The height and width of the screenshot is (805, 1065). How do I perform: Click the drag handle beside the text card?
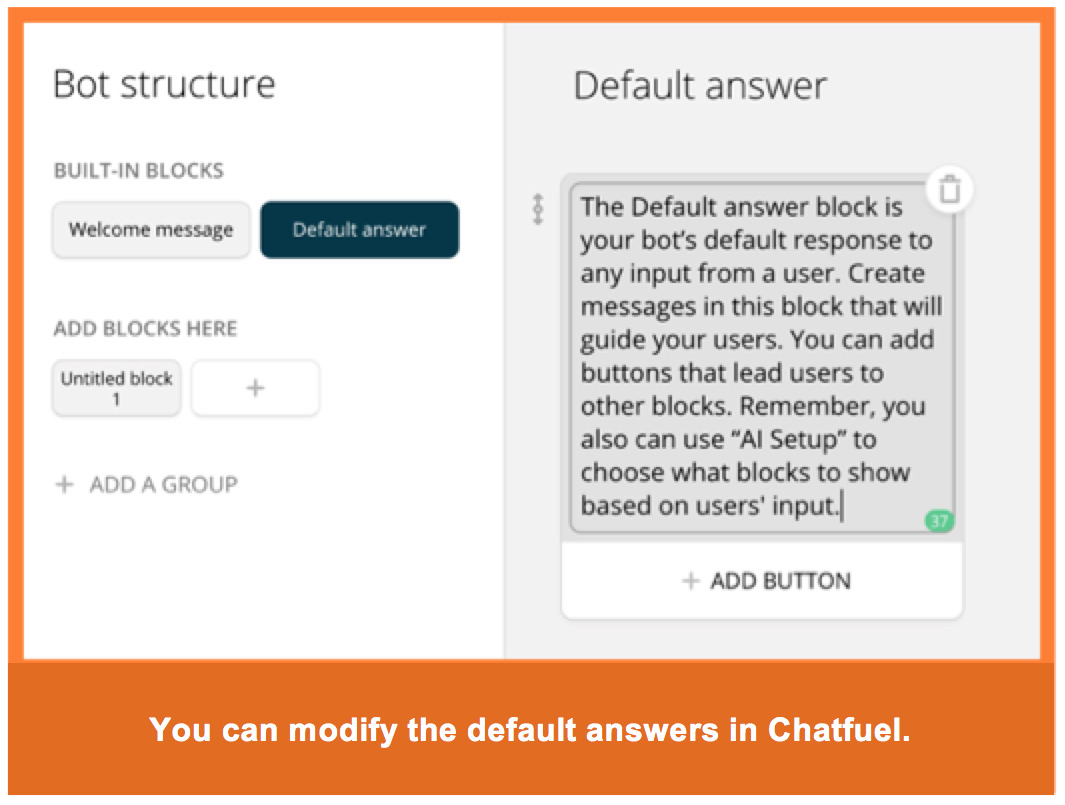[538, 209]
